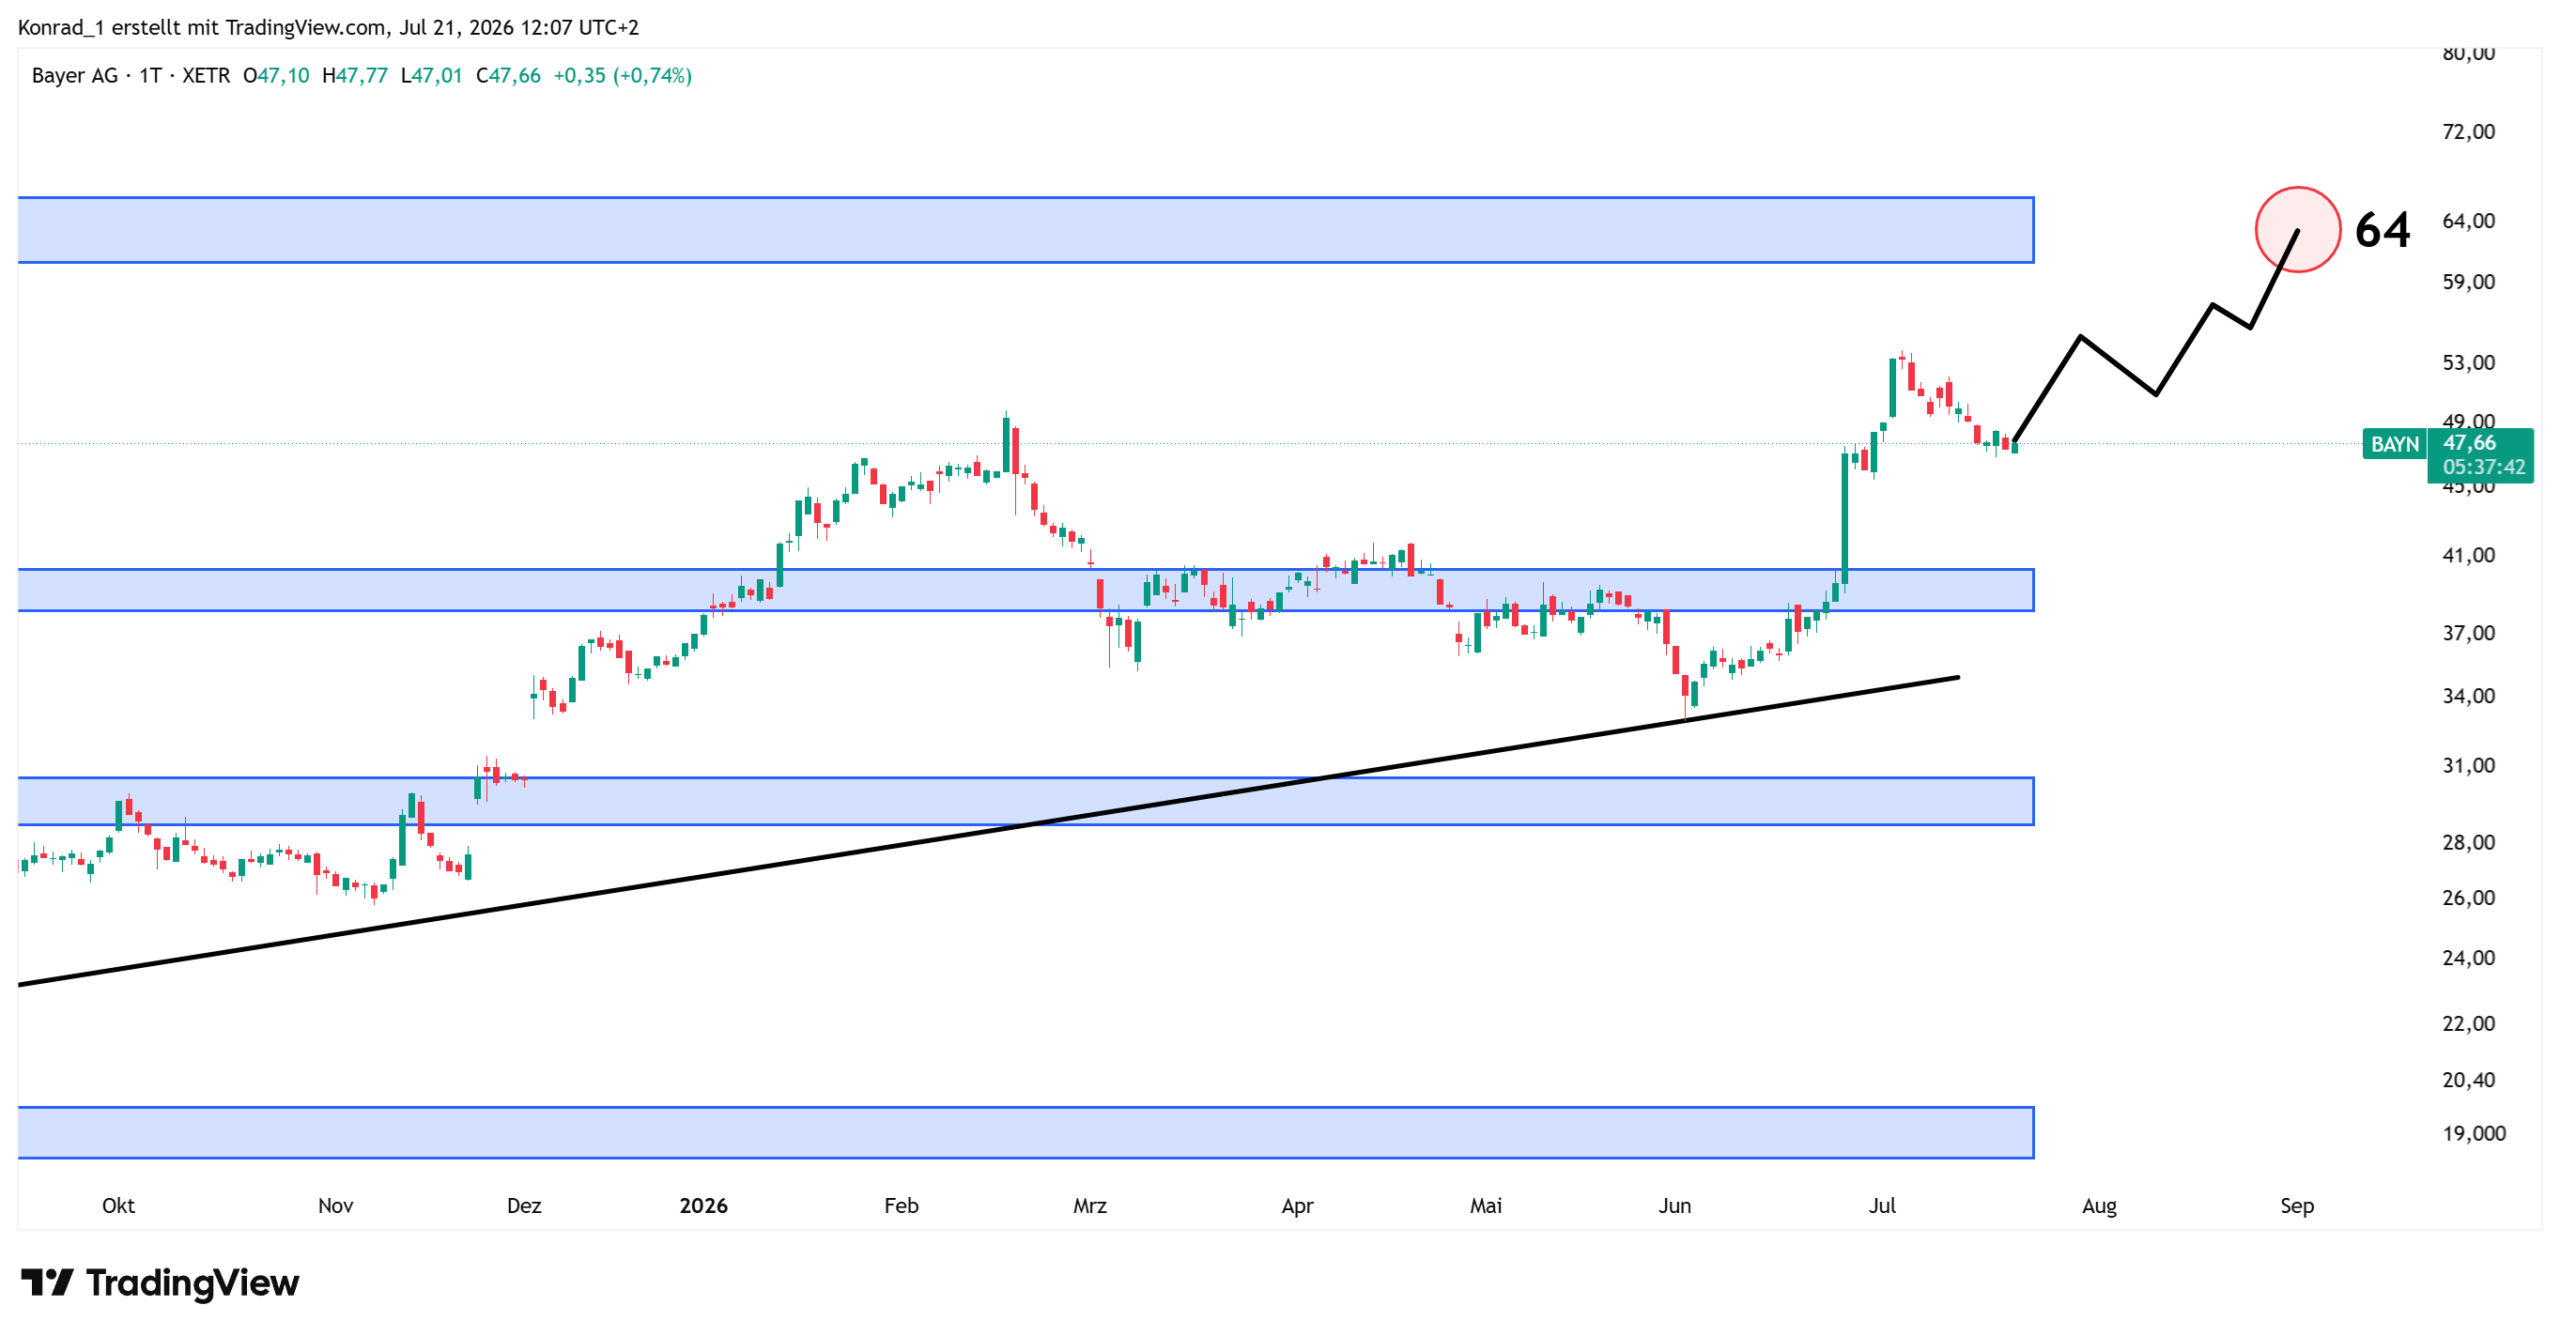
Task: Click the 64,00 price axis label
Action: [2468, 221]
